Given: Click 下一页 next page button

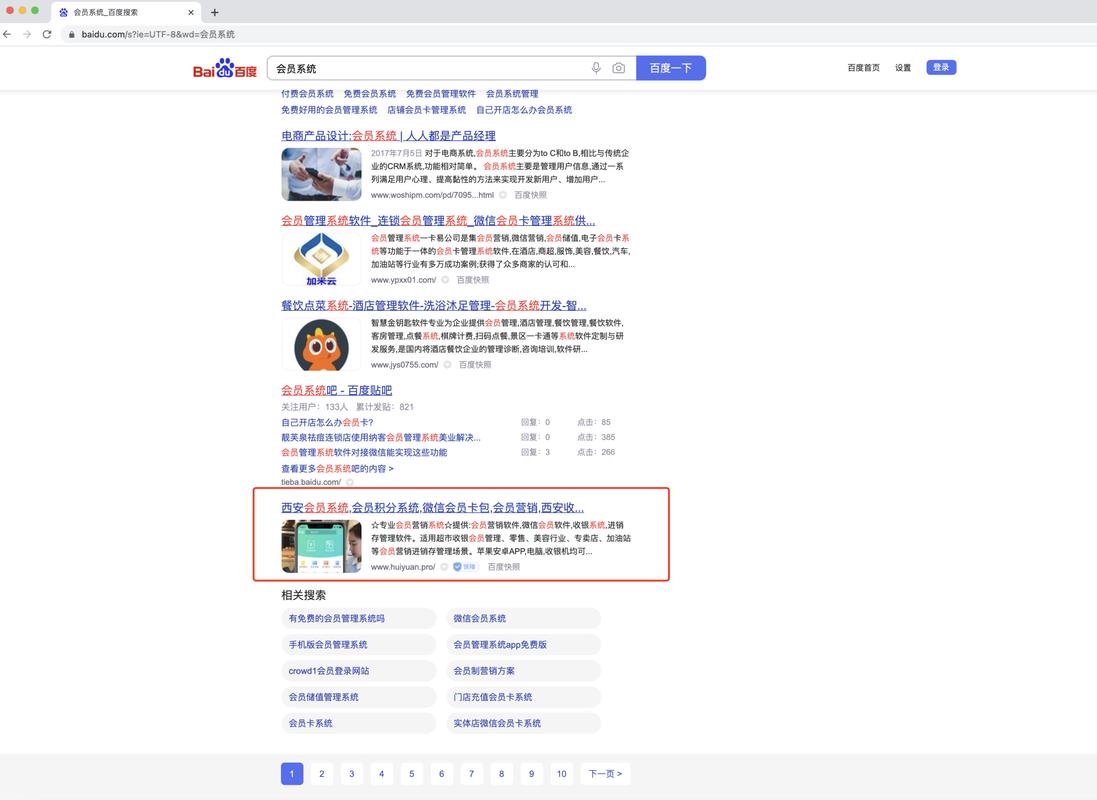Looking at the screenshot, I should (x=605, y=773).
